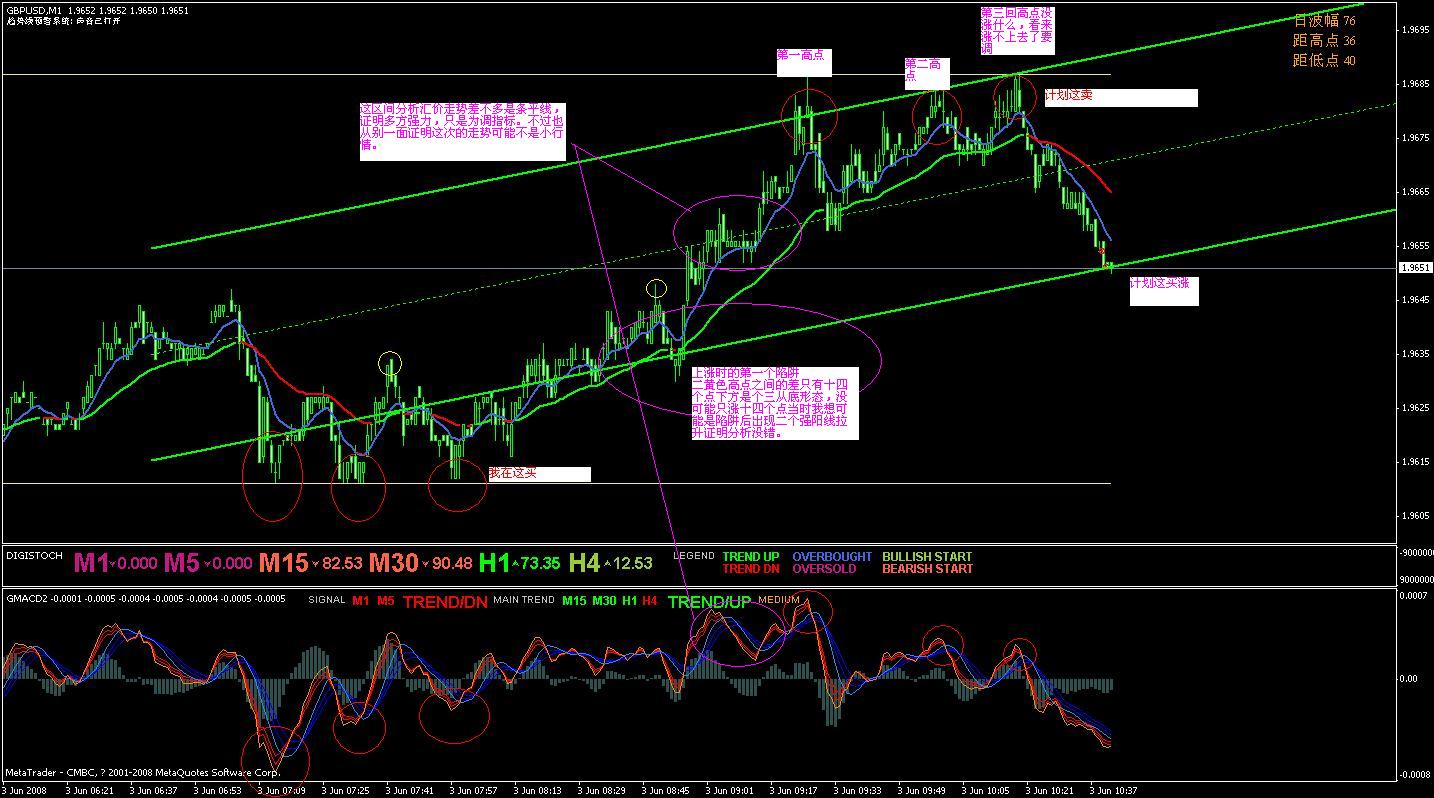This screenshot has height=798, width=1434.
Task: Click the 1.9685 price axis value
Action: coord(1415,84)
